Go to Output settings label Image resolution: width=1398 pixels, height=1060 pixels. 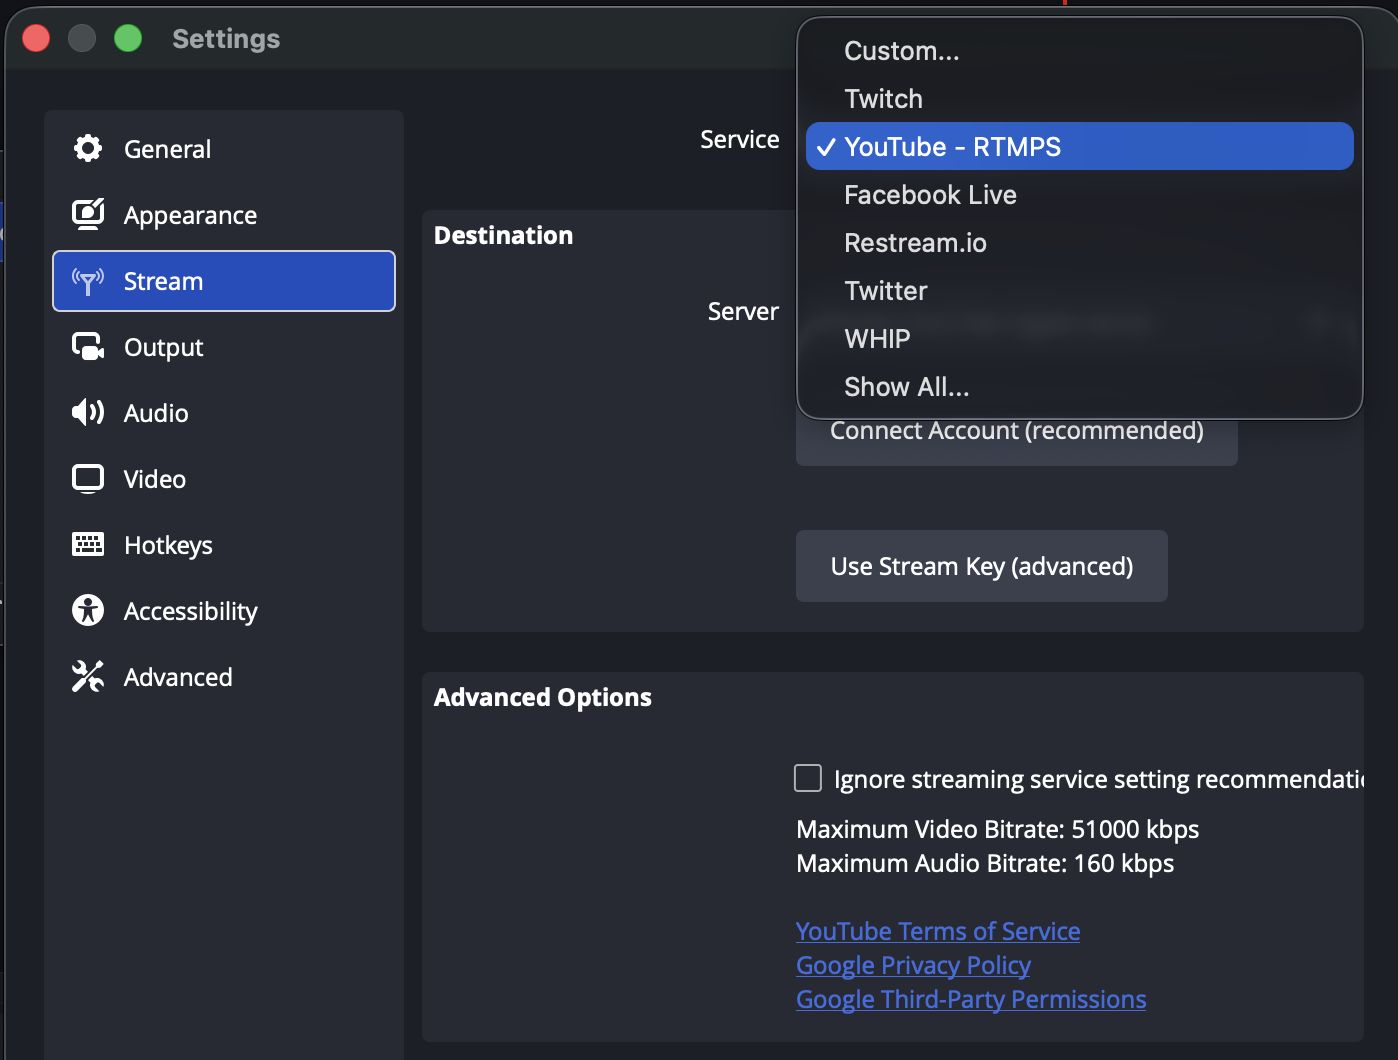tap(163, 347)
